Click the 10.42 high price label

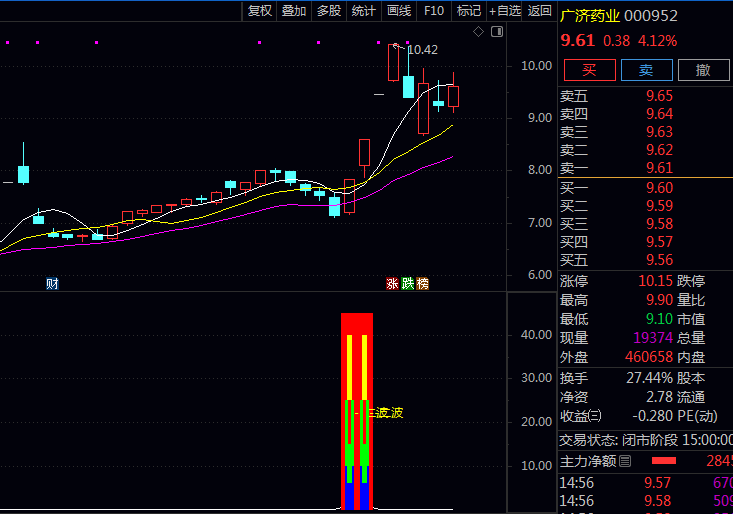[x=423, y=50]
